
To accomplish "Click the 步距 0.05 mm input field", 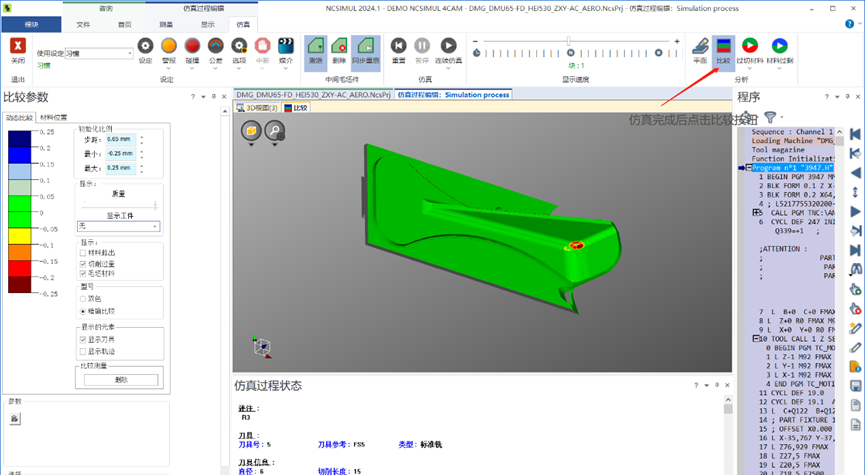I will pos(121,140).
